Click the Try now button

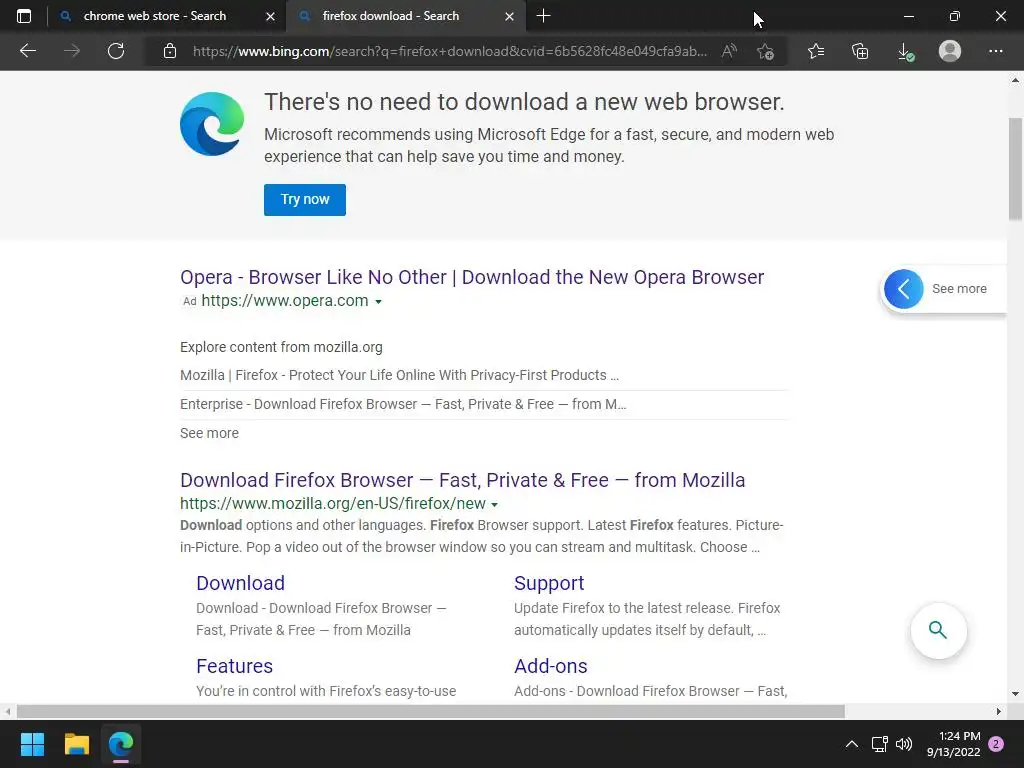305,199
